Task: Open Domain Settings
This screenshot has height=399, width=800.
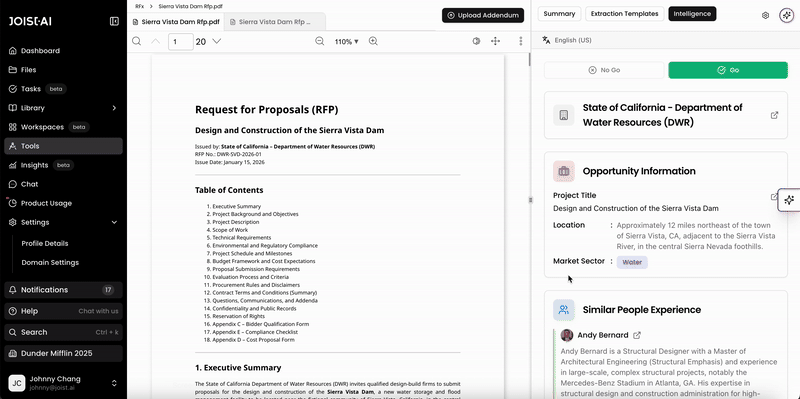Action: click(x=50, y=263)
